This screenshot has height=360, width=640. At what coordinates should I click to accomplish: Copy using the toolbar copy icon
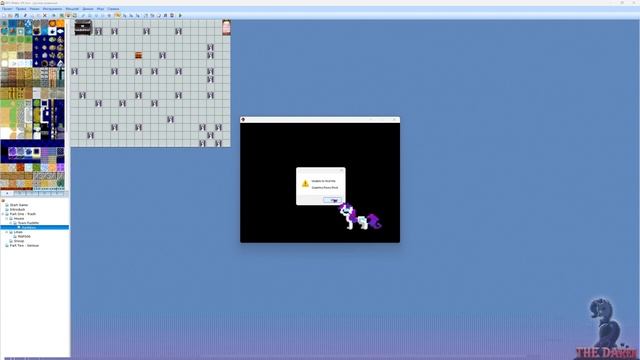tap(32, 16)
